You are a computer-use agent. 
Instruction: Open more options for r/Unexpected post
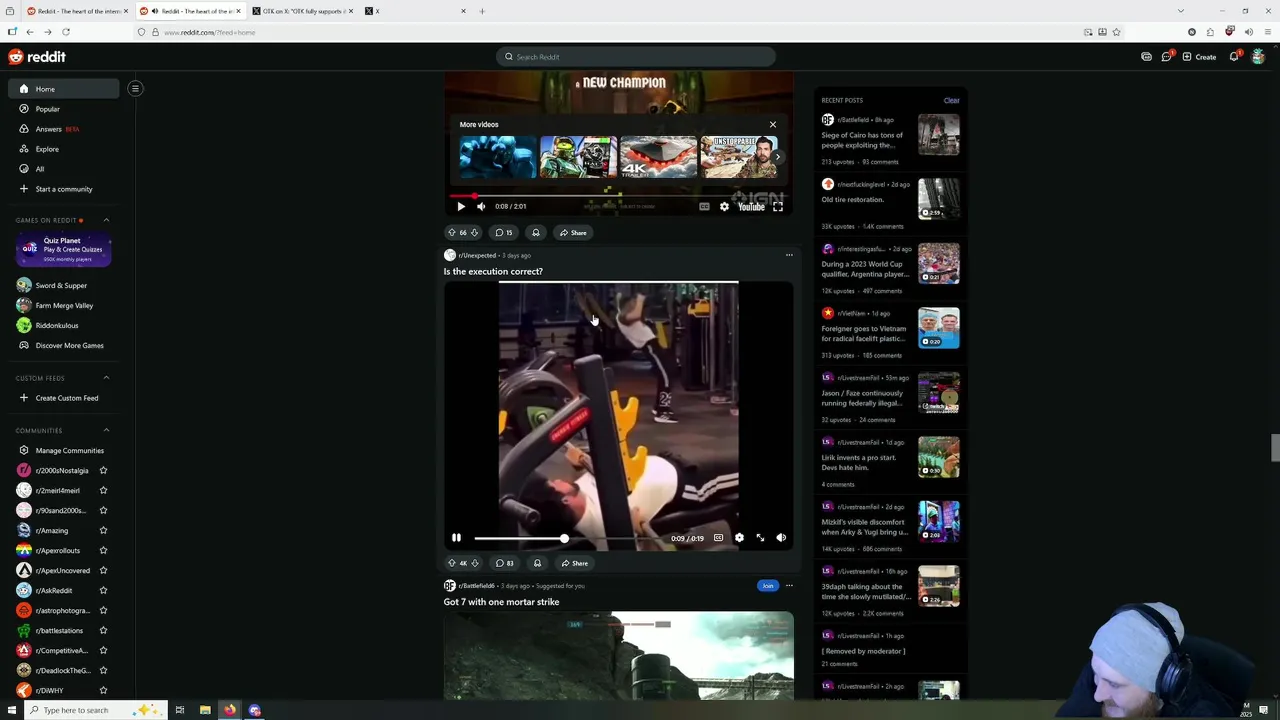coord(789,255)
